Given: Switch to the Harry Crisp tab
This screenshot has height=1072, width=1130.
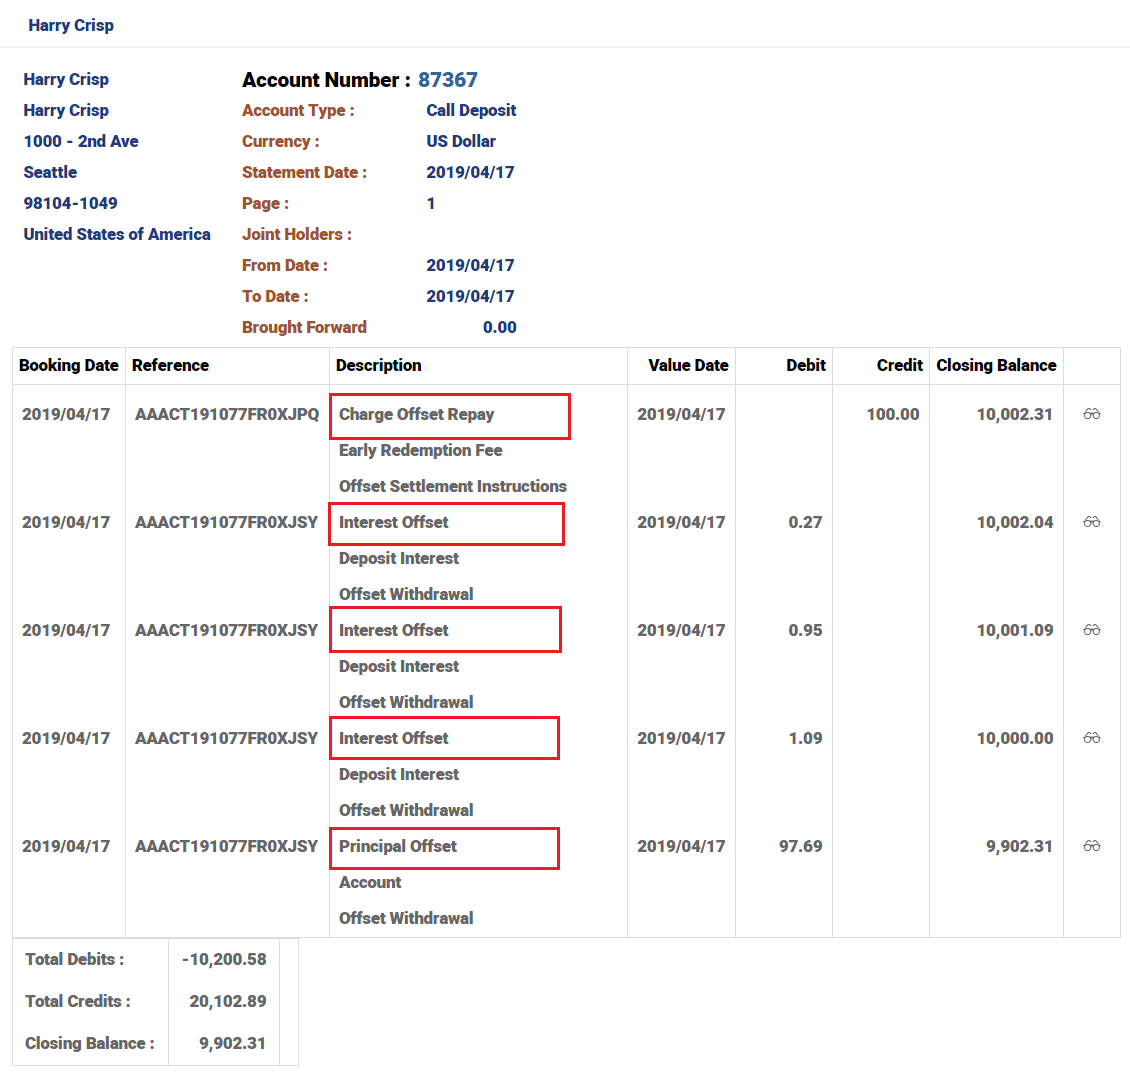Looking at the screenshot, I should point(71,25).
